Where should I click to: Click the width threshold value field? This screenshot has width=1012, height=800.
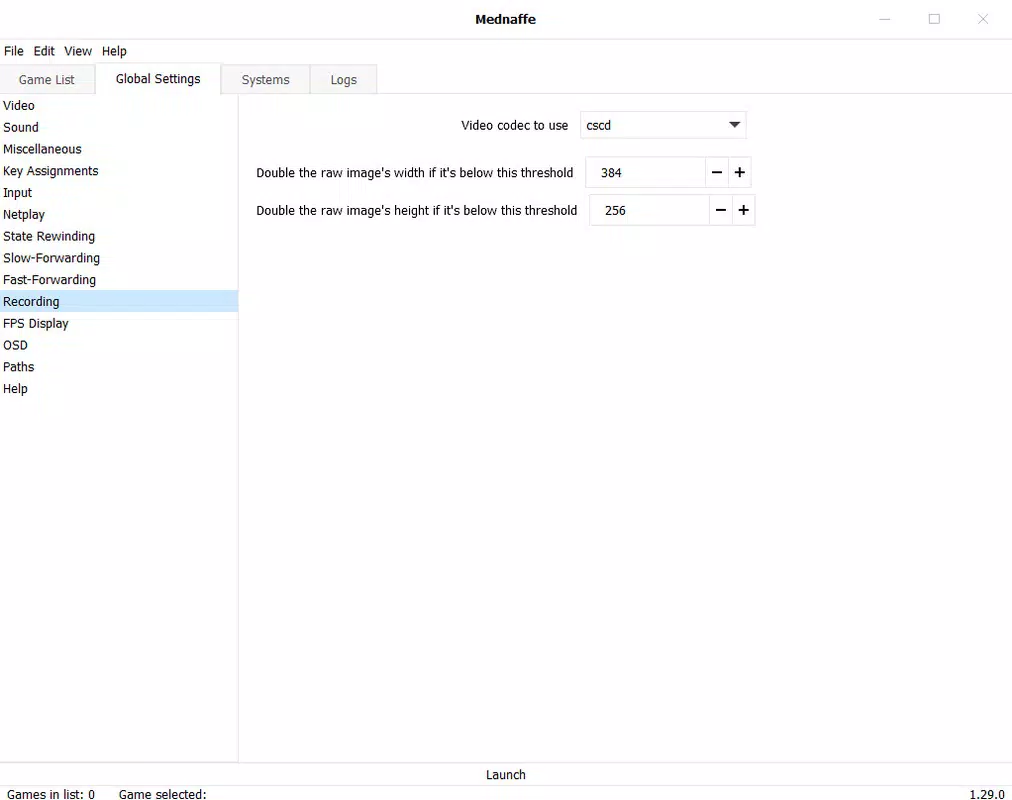coord(645,172)
